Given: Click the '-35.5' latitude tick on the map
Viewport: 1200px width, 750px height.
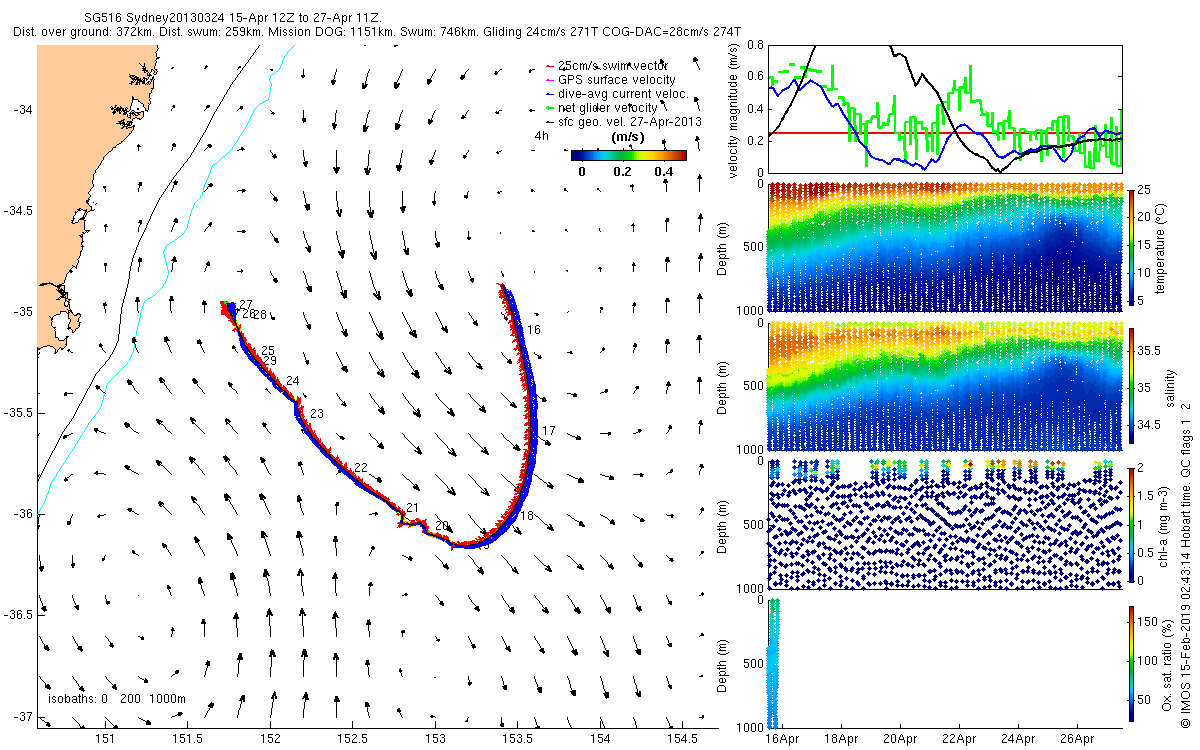Looking at the screenshot, I should pos(19,412).
